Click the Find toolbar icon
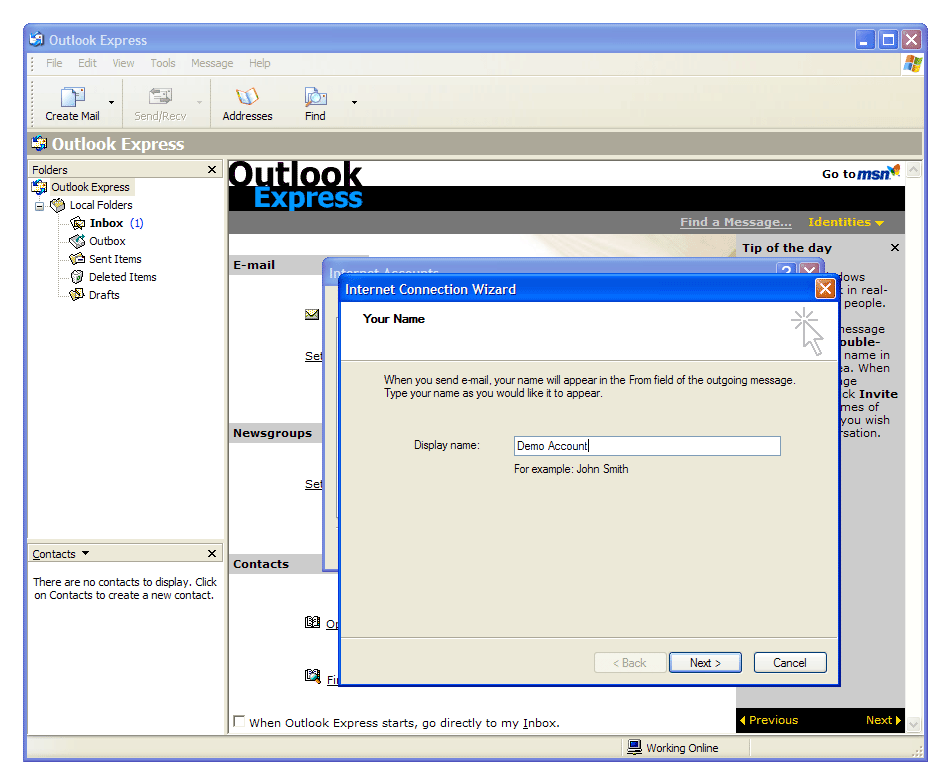 [315, 96]
